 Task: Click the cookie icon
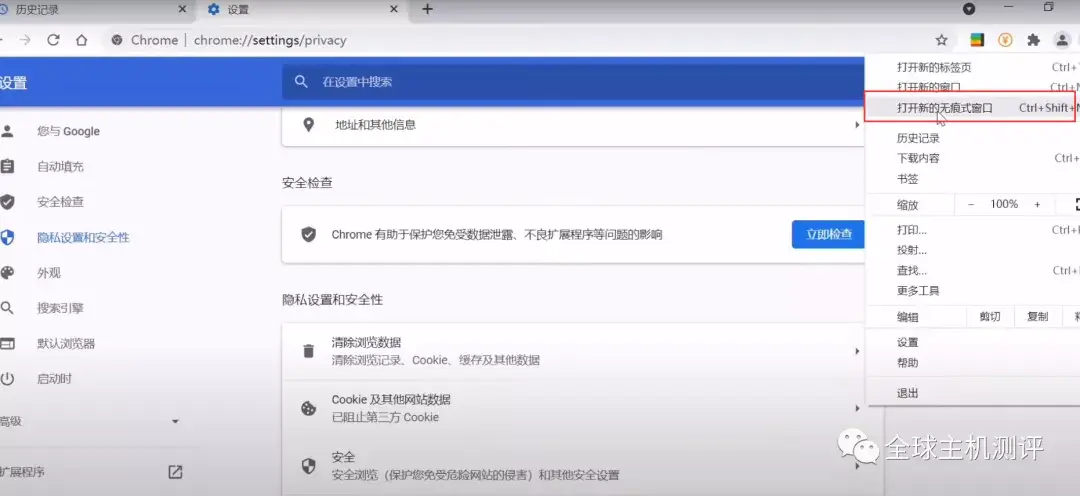[x=309, y=409]
